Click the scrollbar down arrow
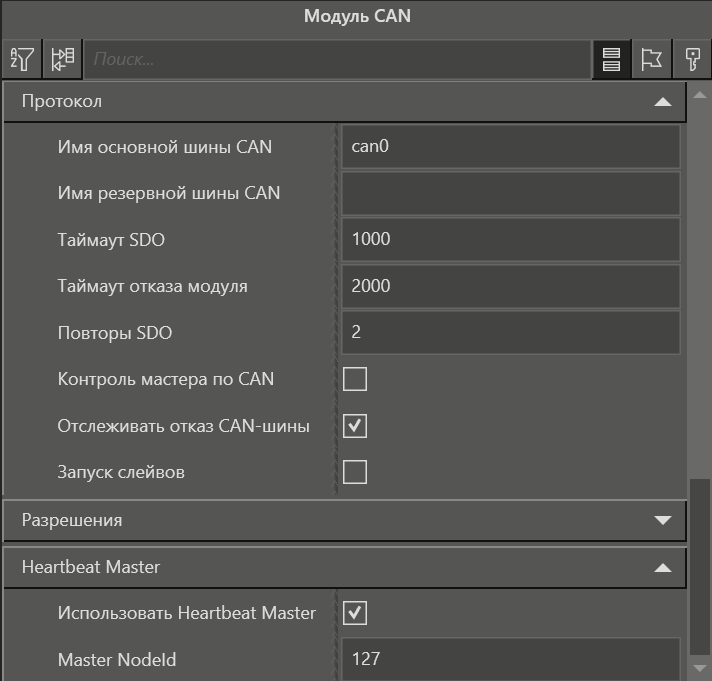The image size is (712, 681). [699, 668]
